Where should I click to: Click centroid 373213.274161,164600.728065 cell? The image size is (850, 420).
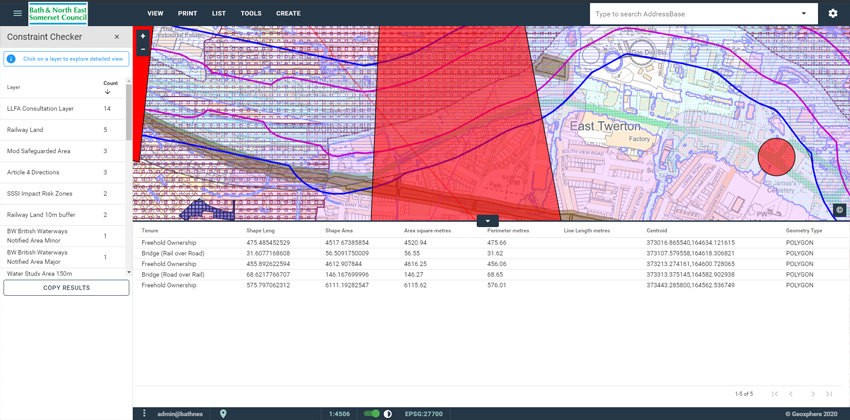tap(691, 264)
